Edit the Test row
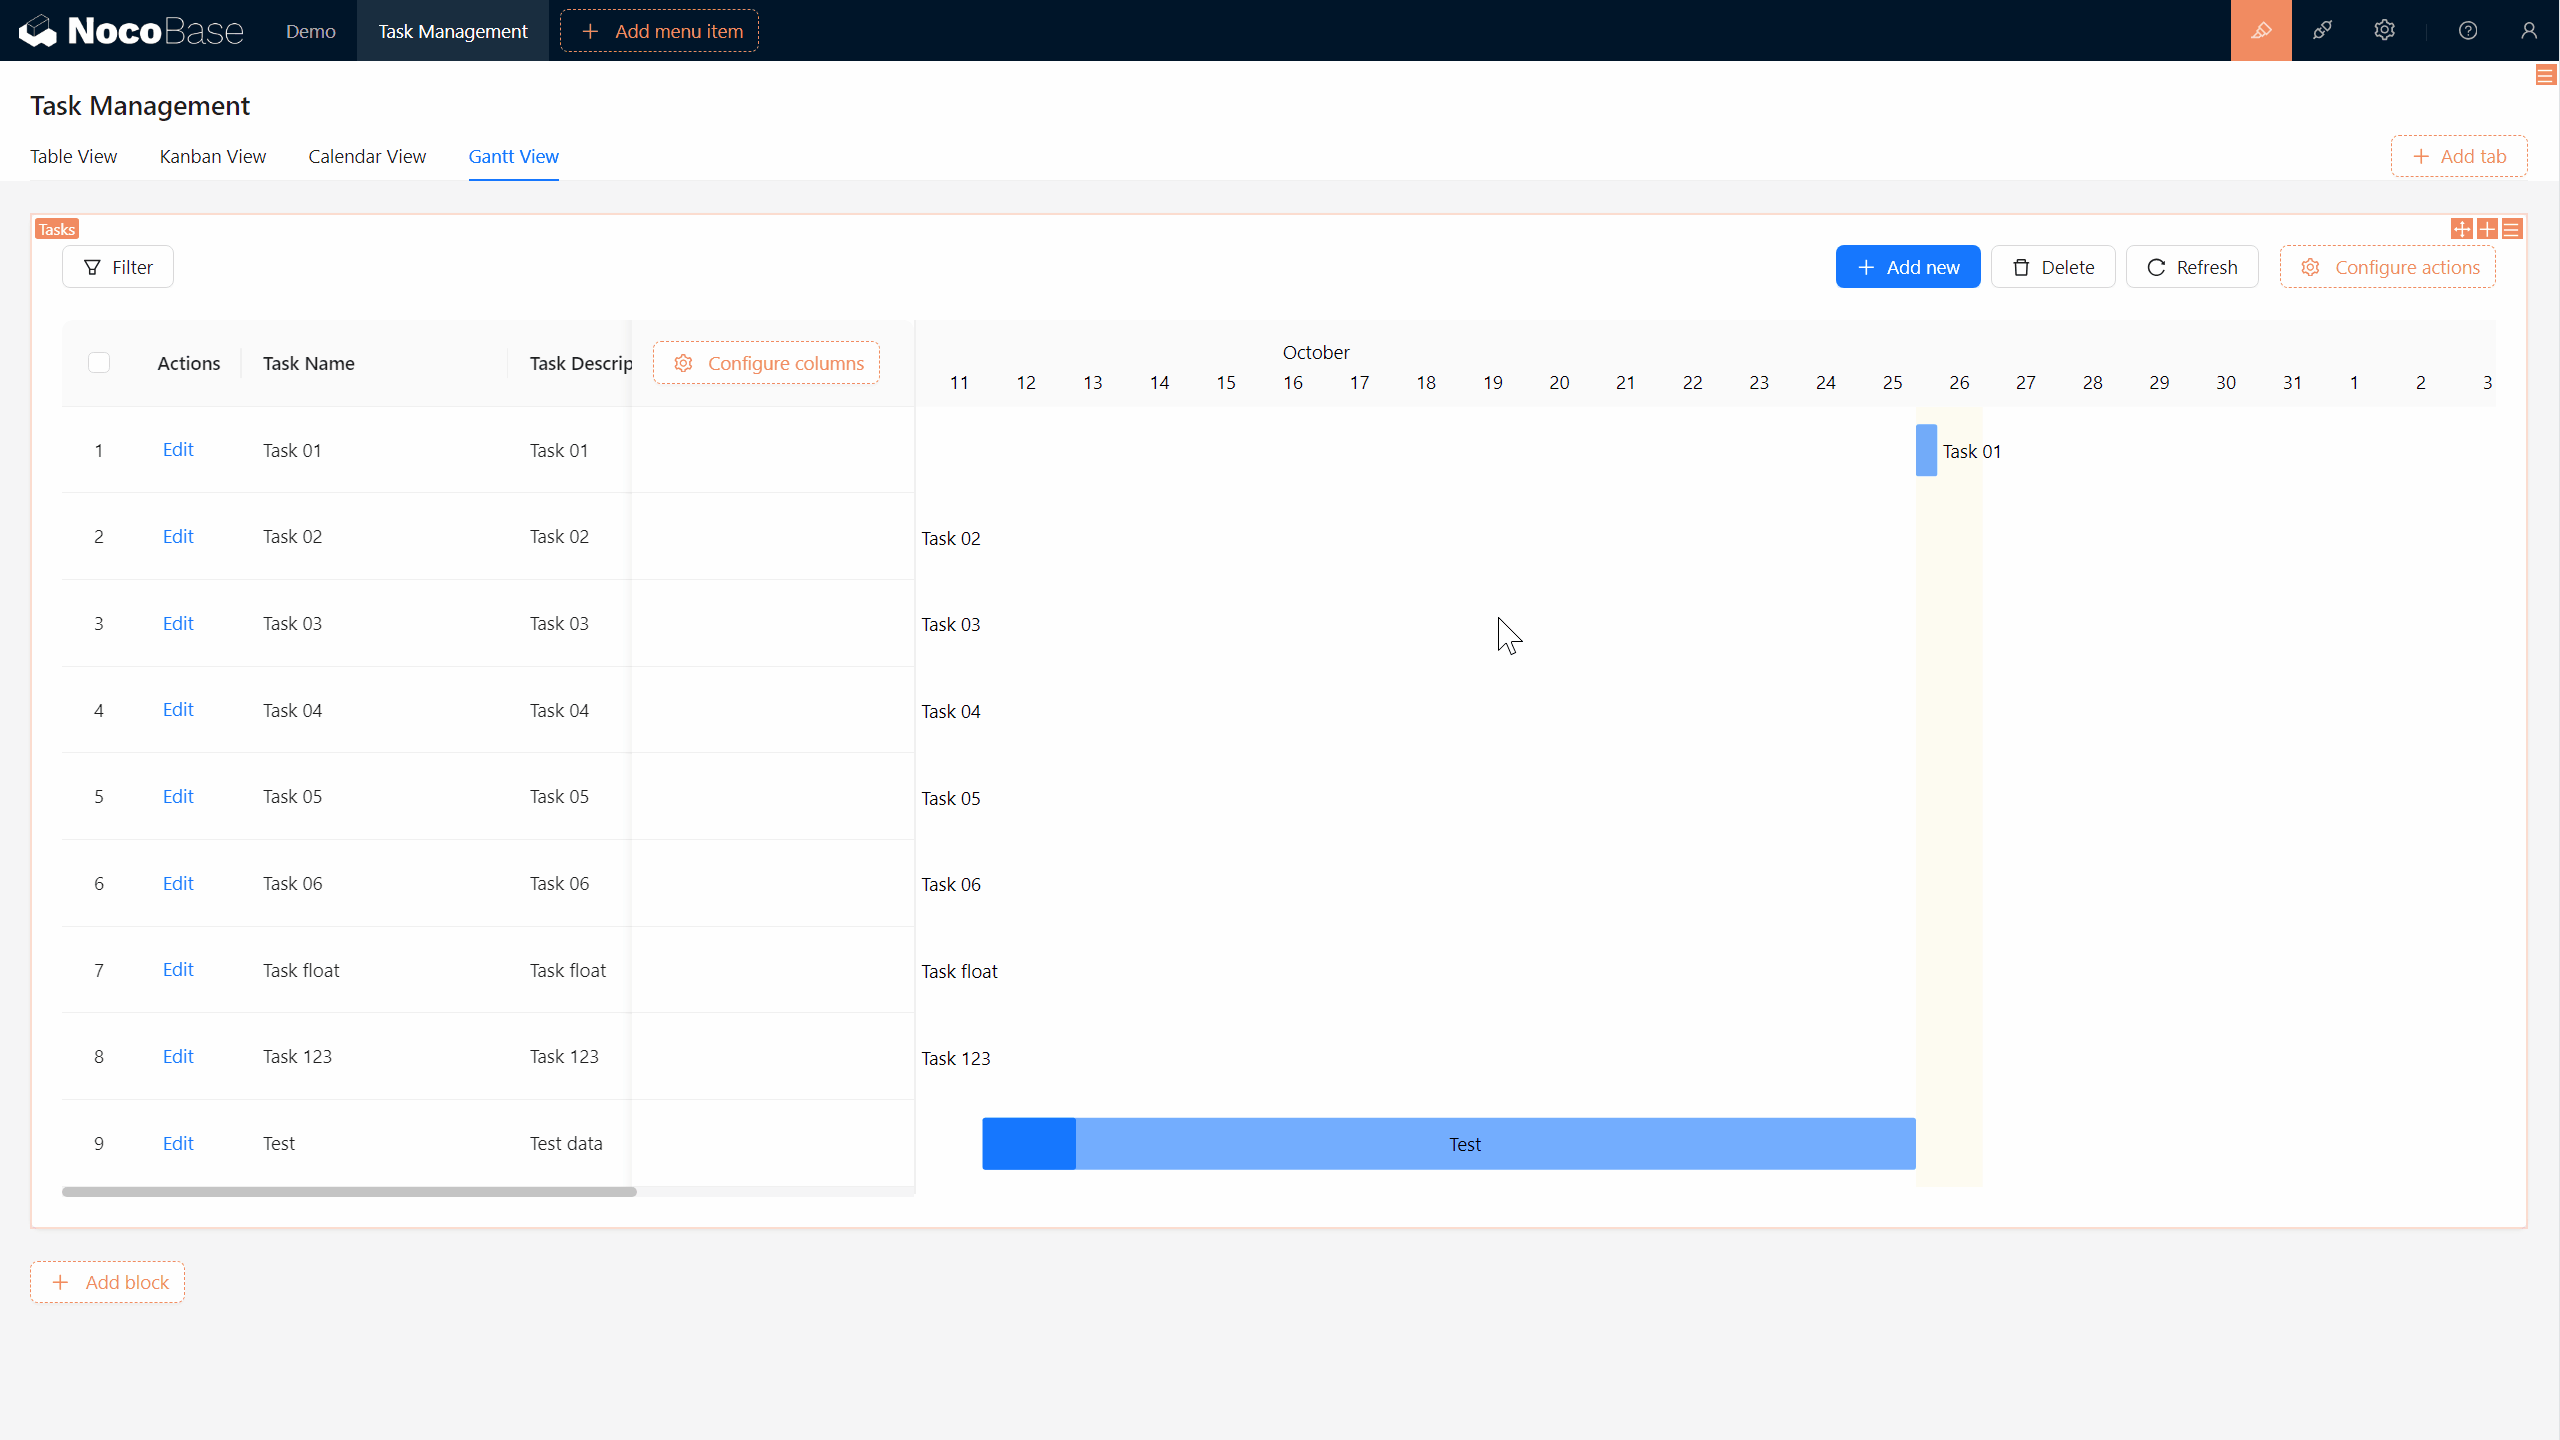Viewport: 2560px width, 1440px height. pyautogui.click(x=178, y=1144)
